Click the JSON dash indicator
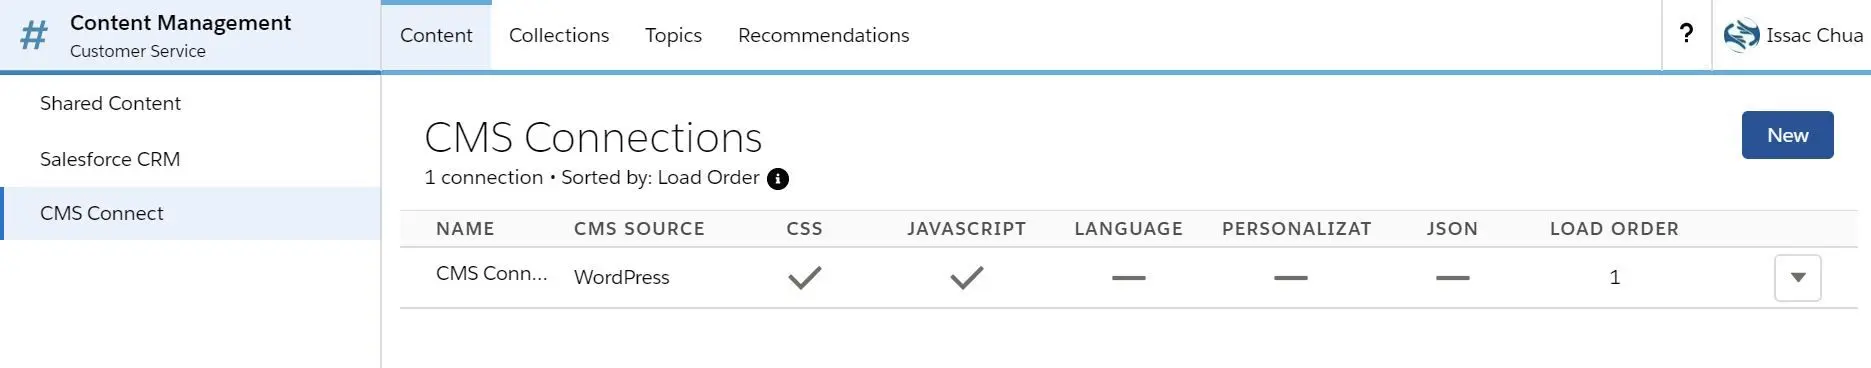Image resolution: width=1871 pixels, height=368 pixels. pos(1452,278)
